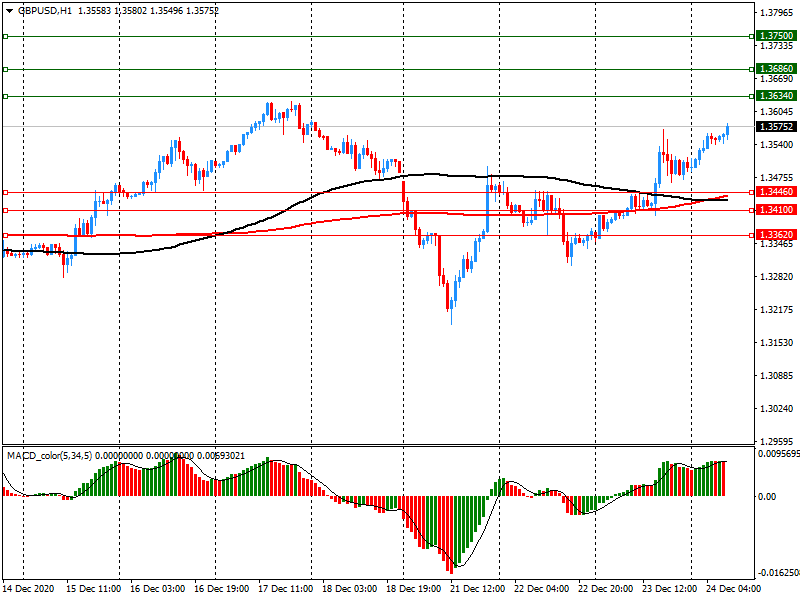Click the 24 Dec 04:00 time axis label

[x=734, y=589]
